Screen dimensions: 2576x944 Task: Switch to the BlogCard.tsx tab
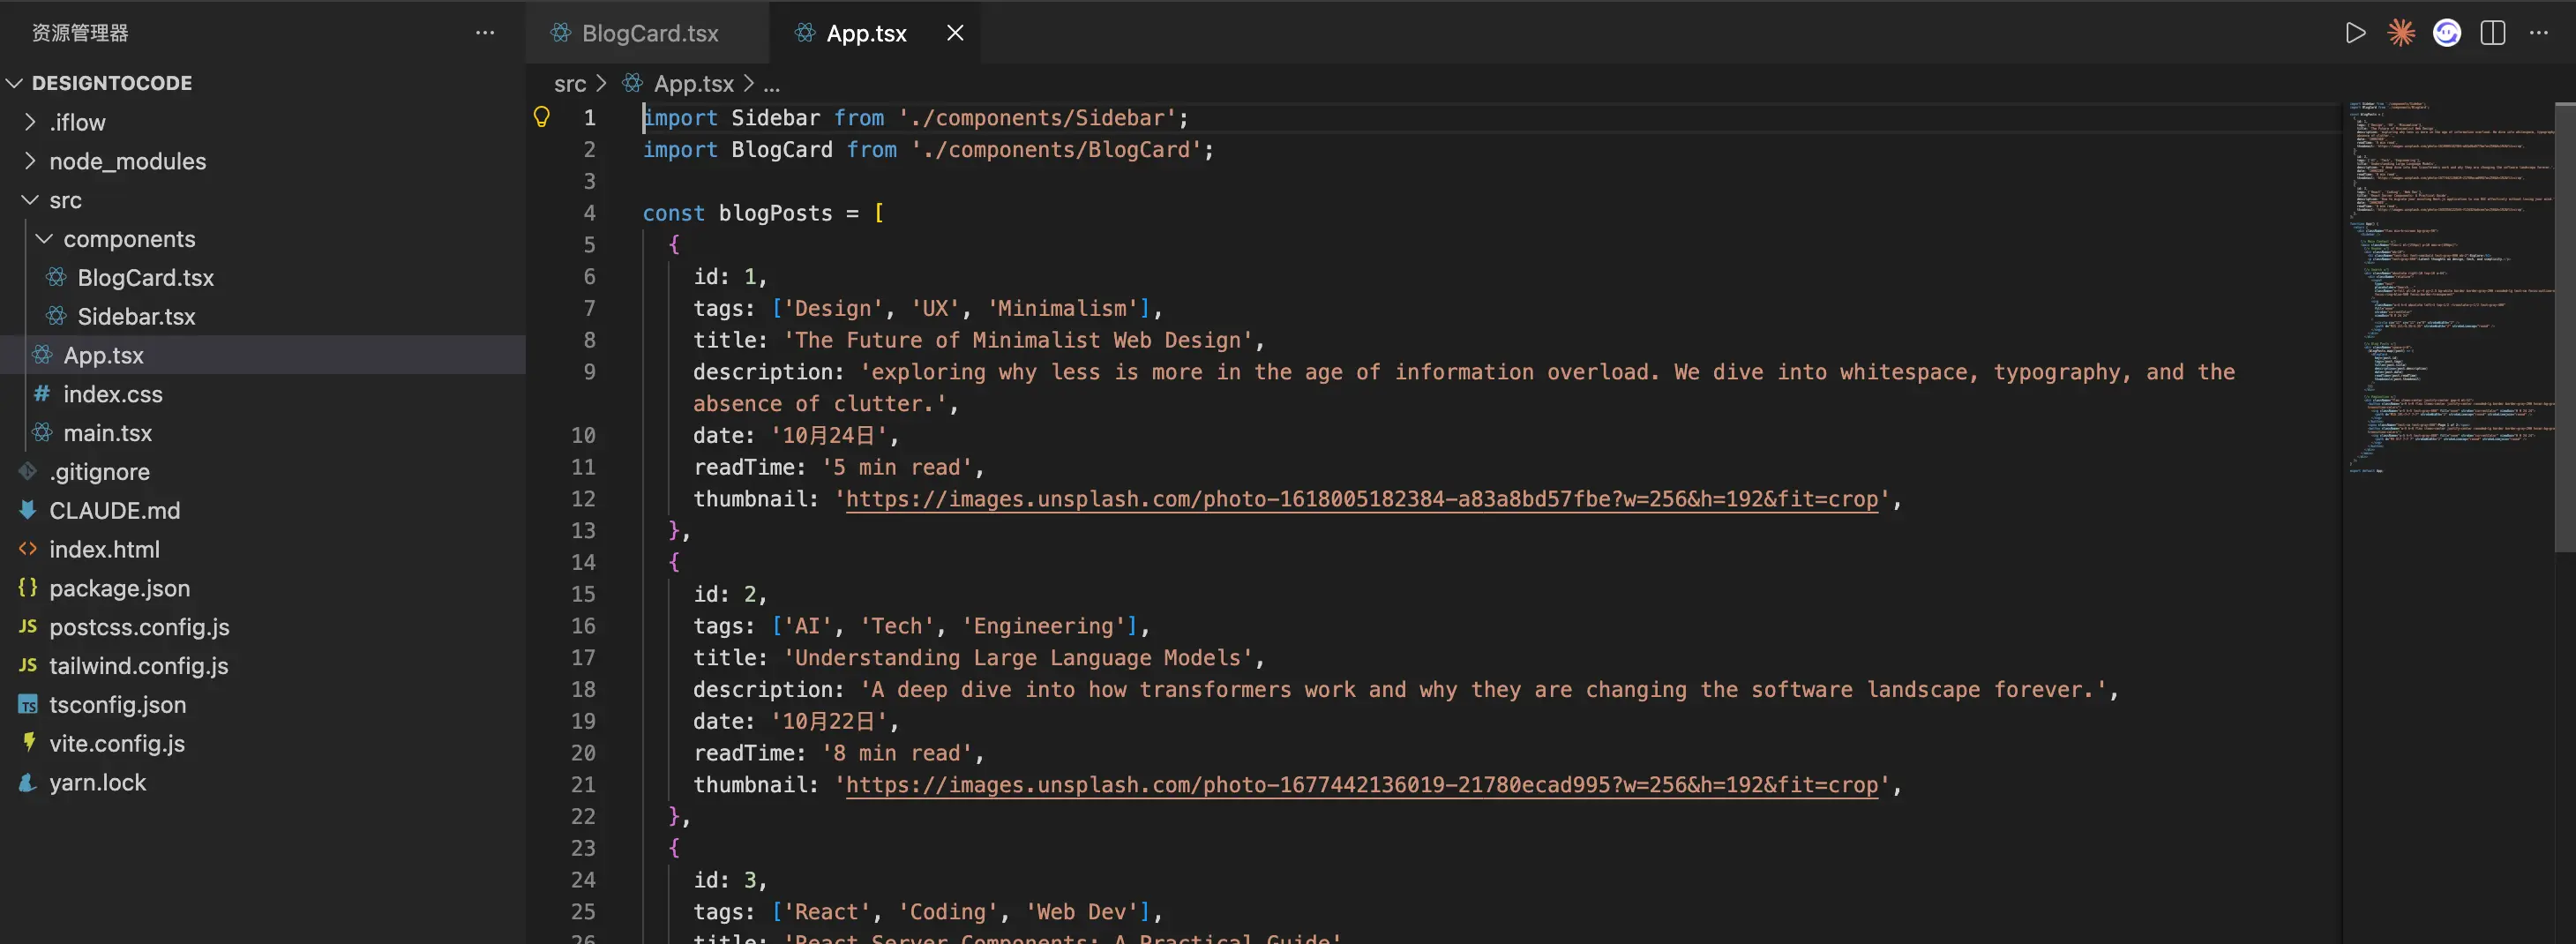[x=649, y=33]
